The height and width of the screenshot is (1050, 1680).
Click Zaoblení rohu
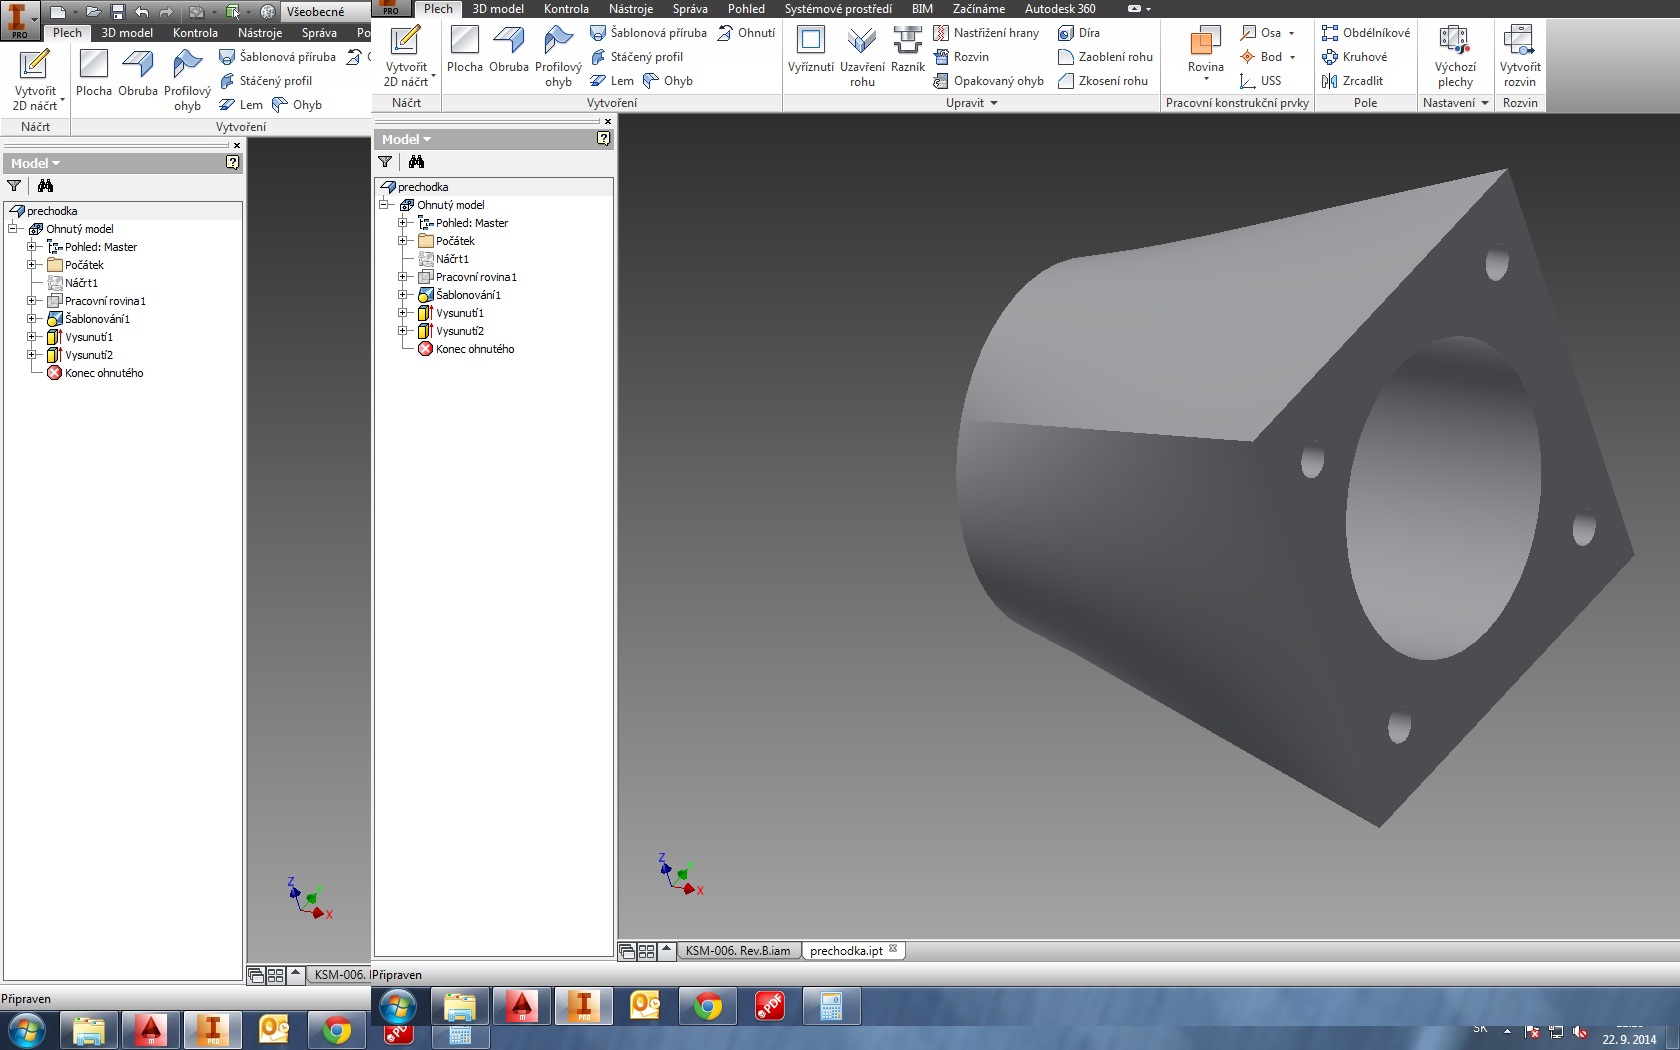1105,57
